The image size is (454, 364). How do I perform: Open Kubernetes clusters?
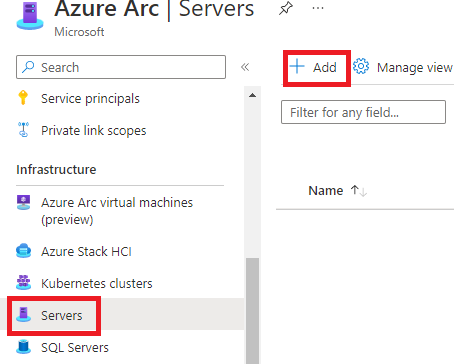(x=97, y=283)
